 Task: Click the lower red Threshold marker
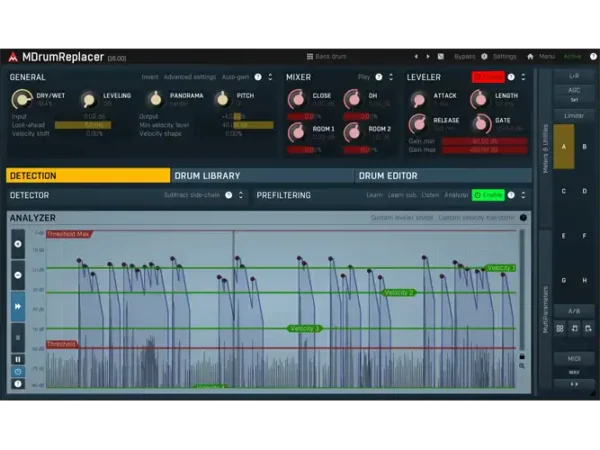coord(62,344)
